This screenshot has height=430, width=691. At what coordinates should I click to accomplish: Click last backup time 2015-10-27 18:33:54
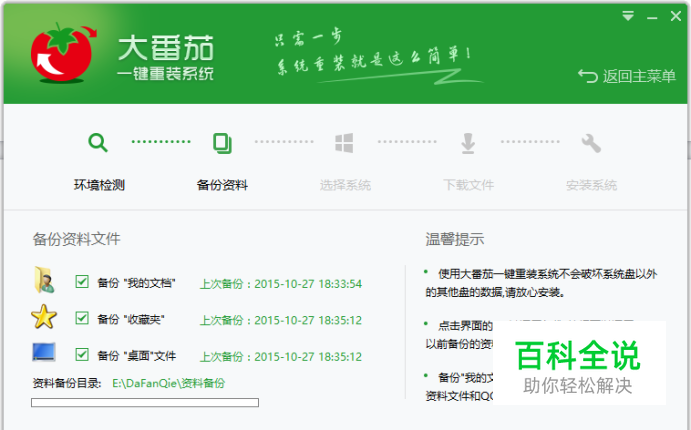point(281,284)
